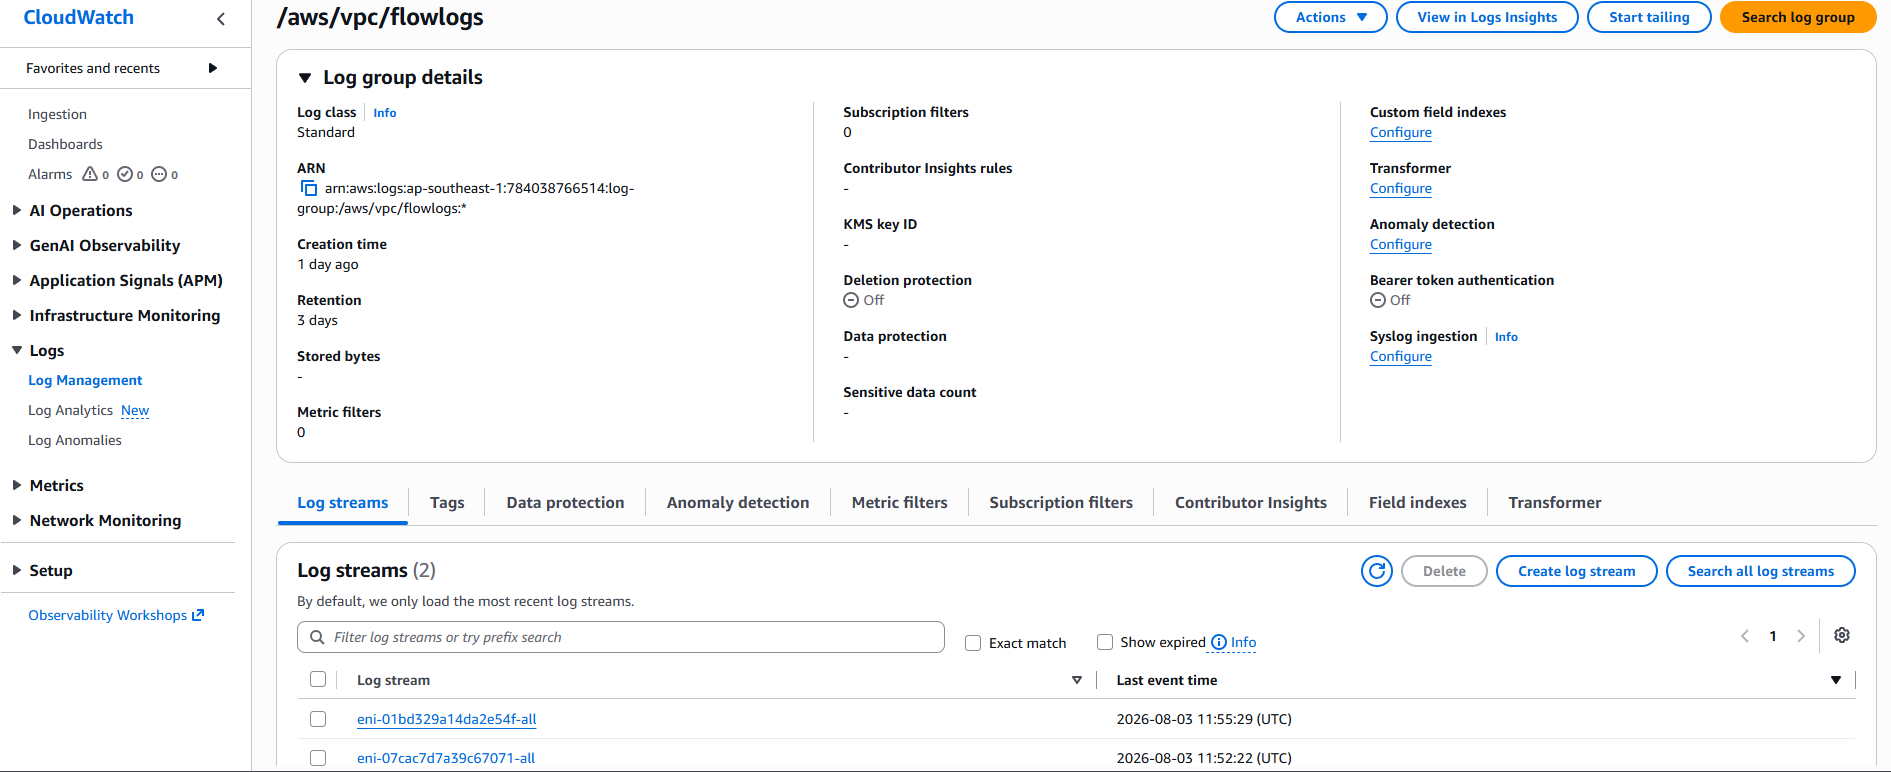Viewport: 1891px width, 772px height.
Task: Open the Transformer tab
Action: [x=1554, y=503]
